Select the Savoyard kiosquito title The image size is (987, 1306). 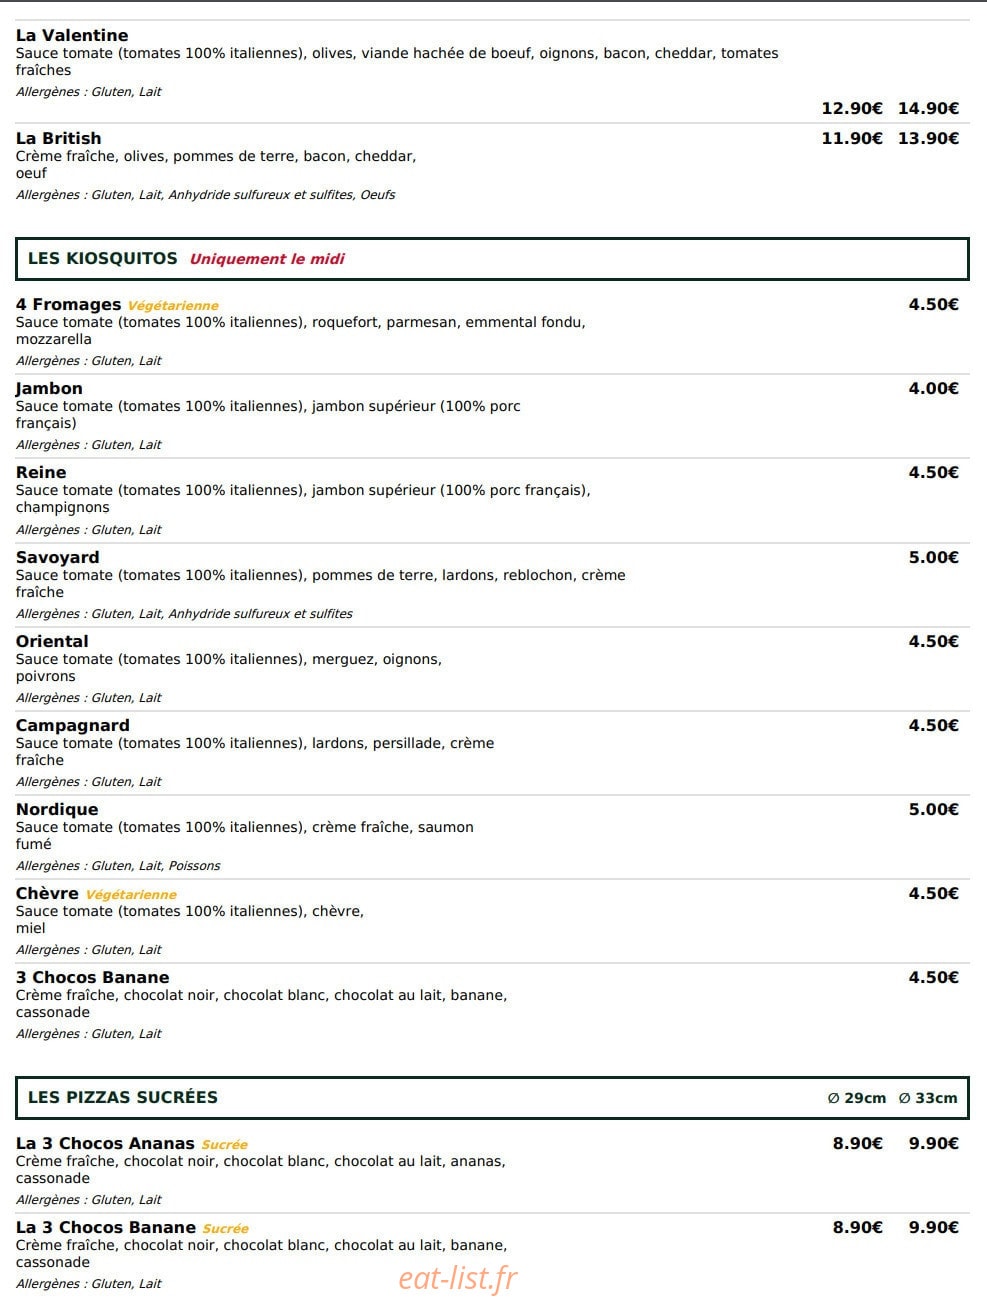tap(57, 557)
